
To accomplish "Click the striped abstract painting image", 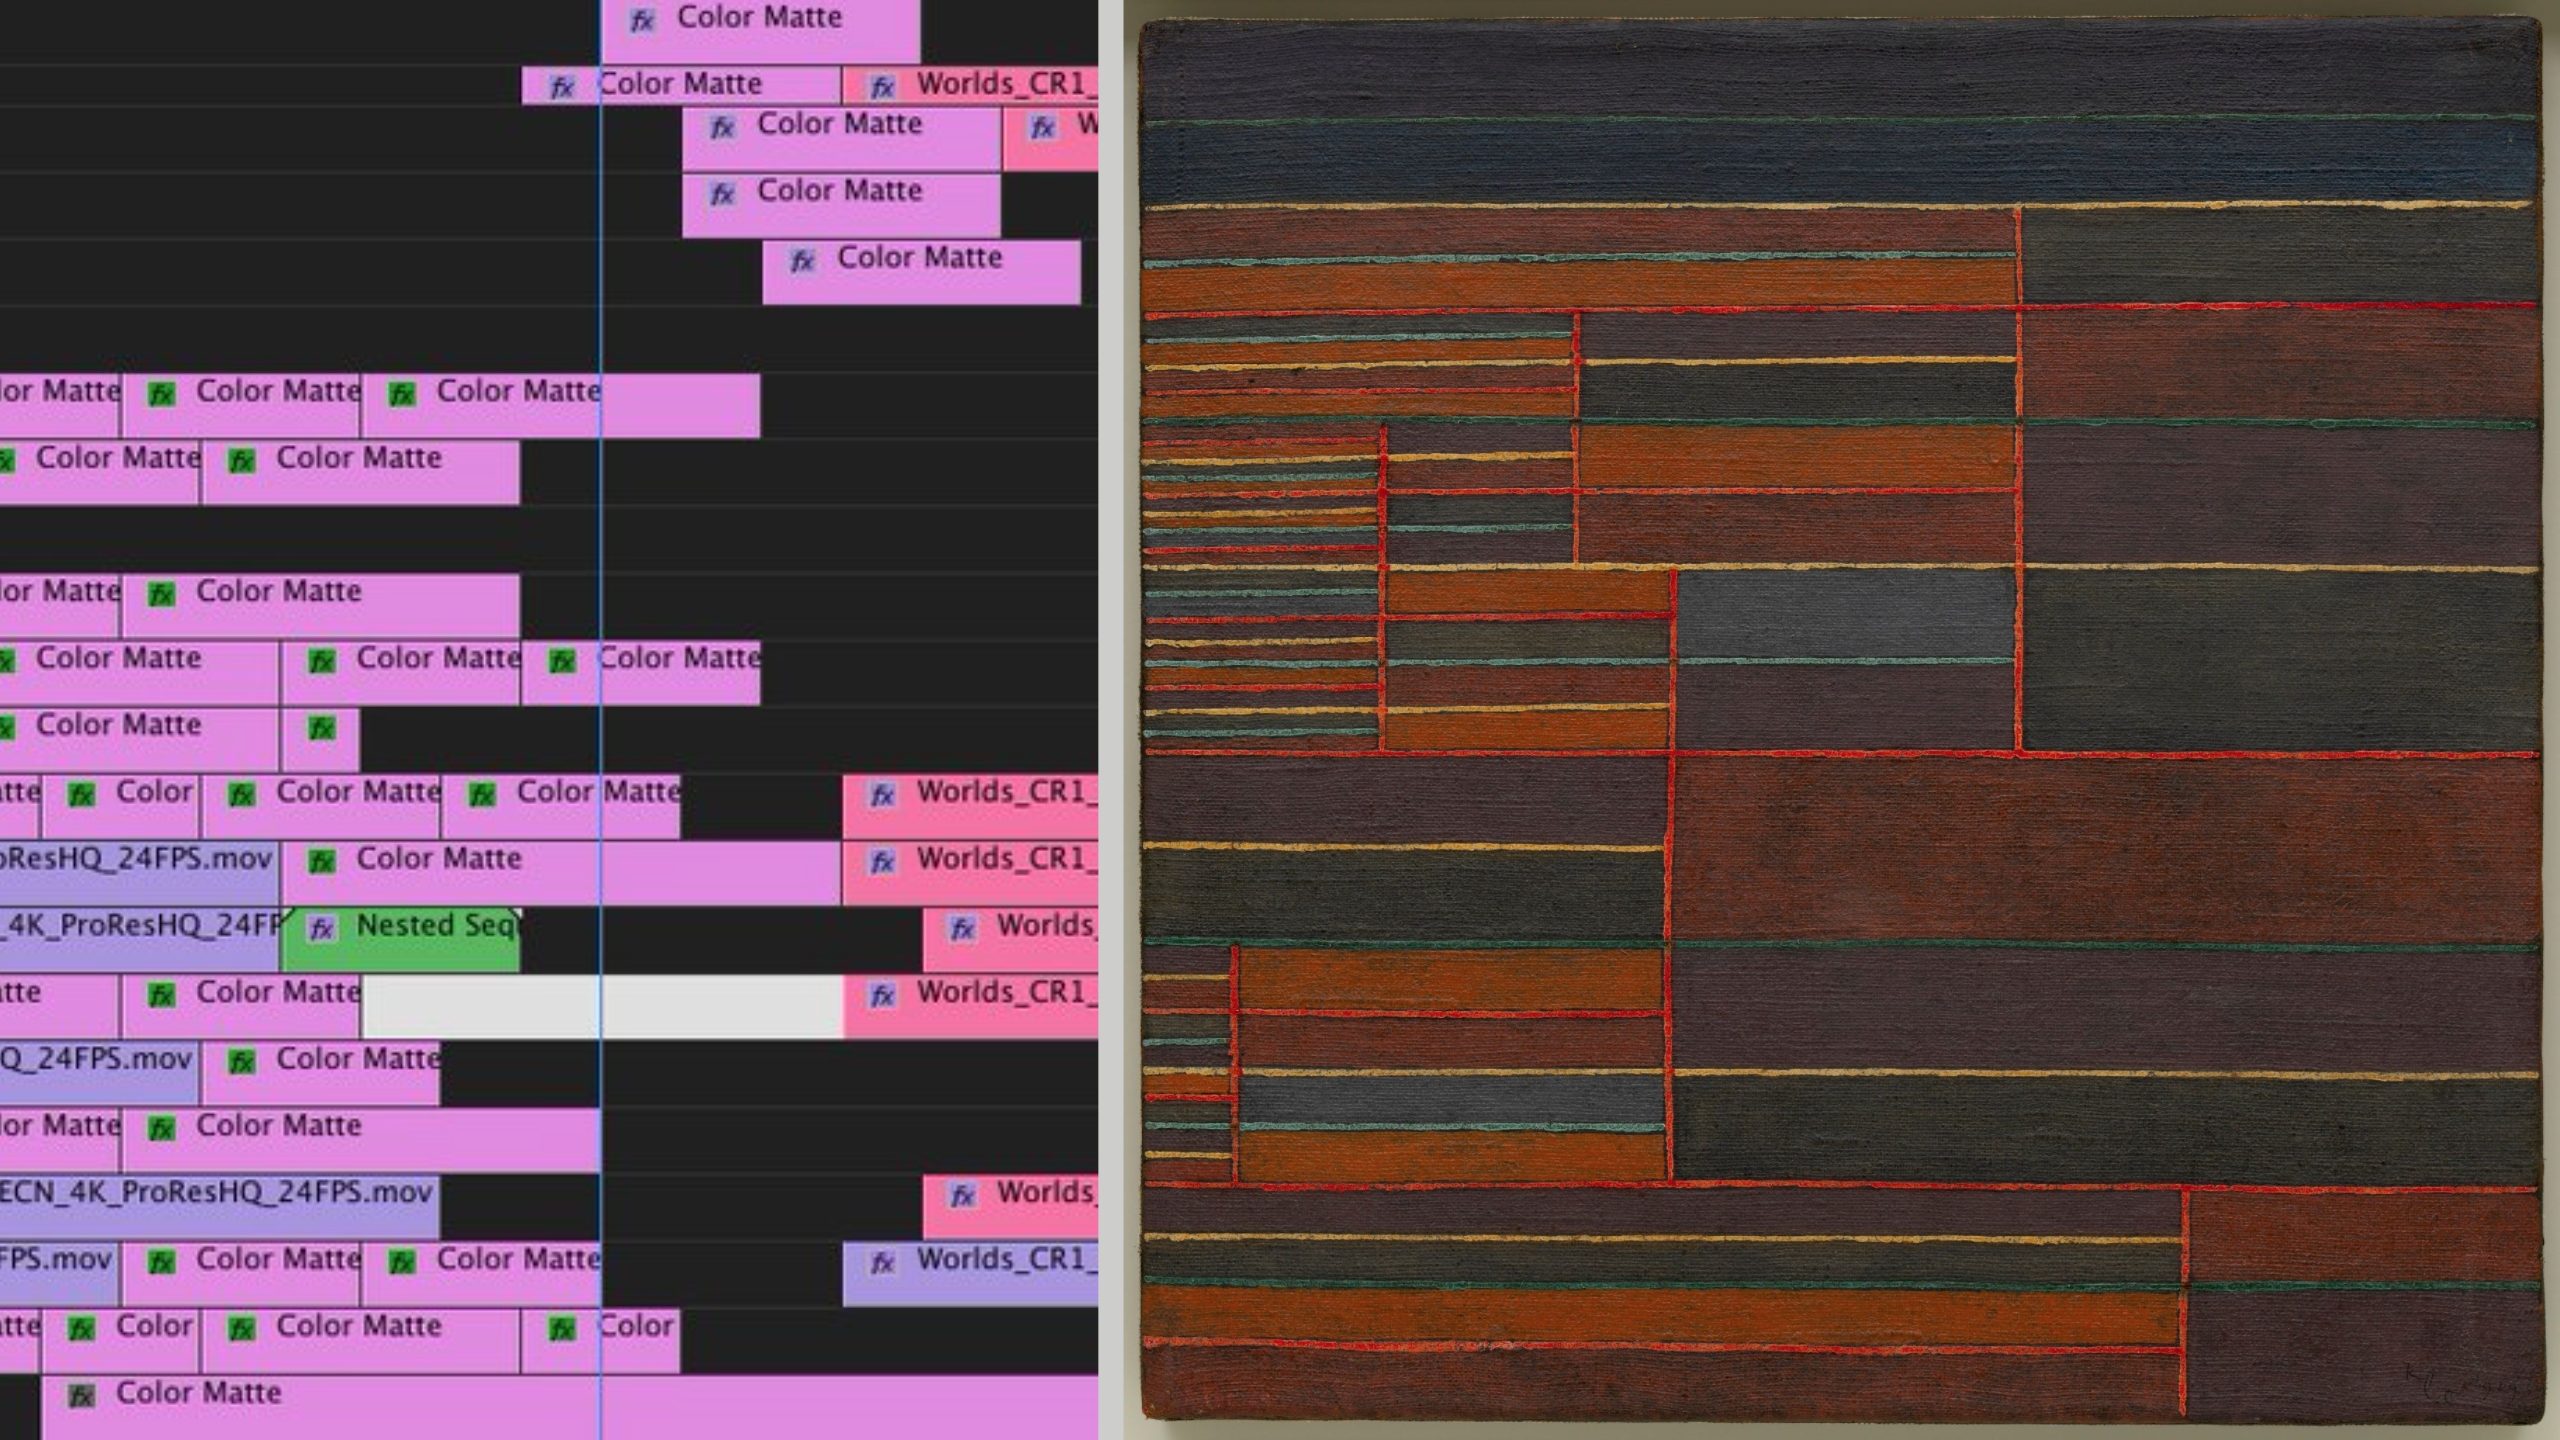I will tap(1840, 718).
